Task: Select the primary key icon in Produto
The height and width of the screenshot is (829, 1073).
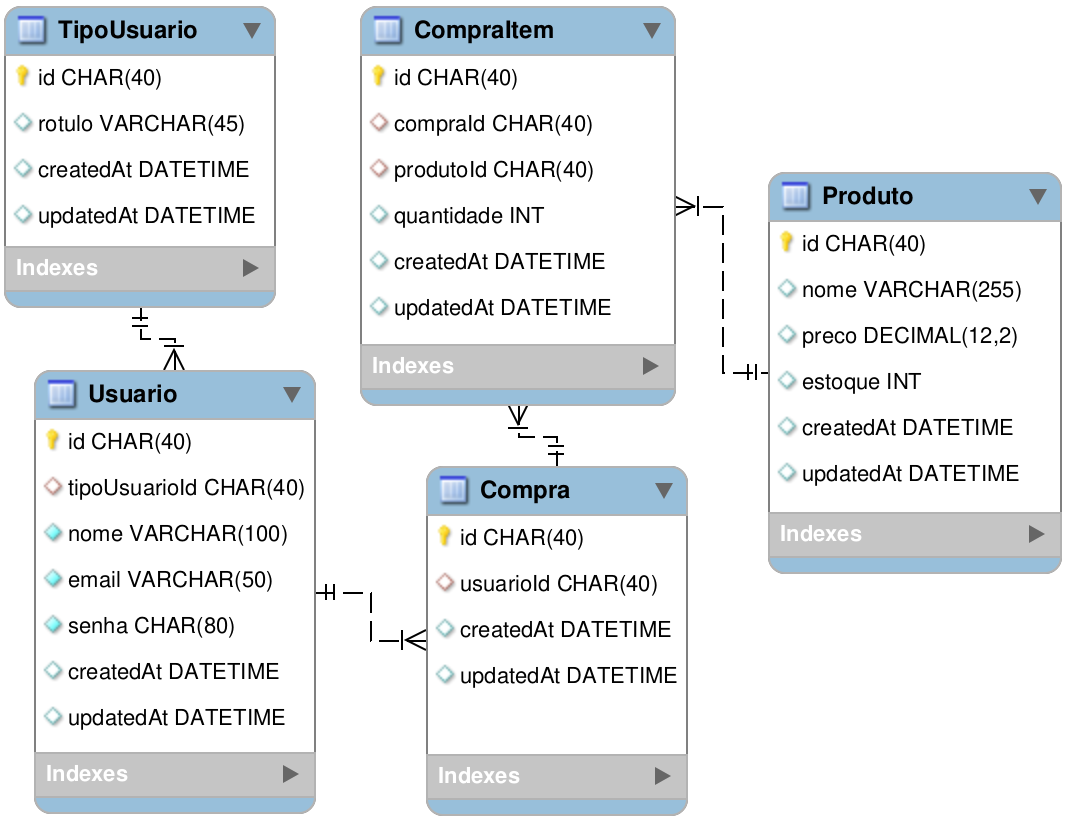Action: (x=786, y=242)
